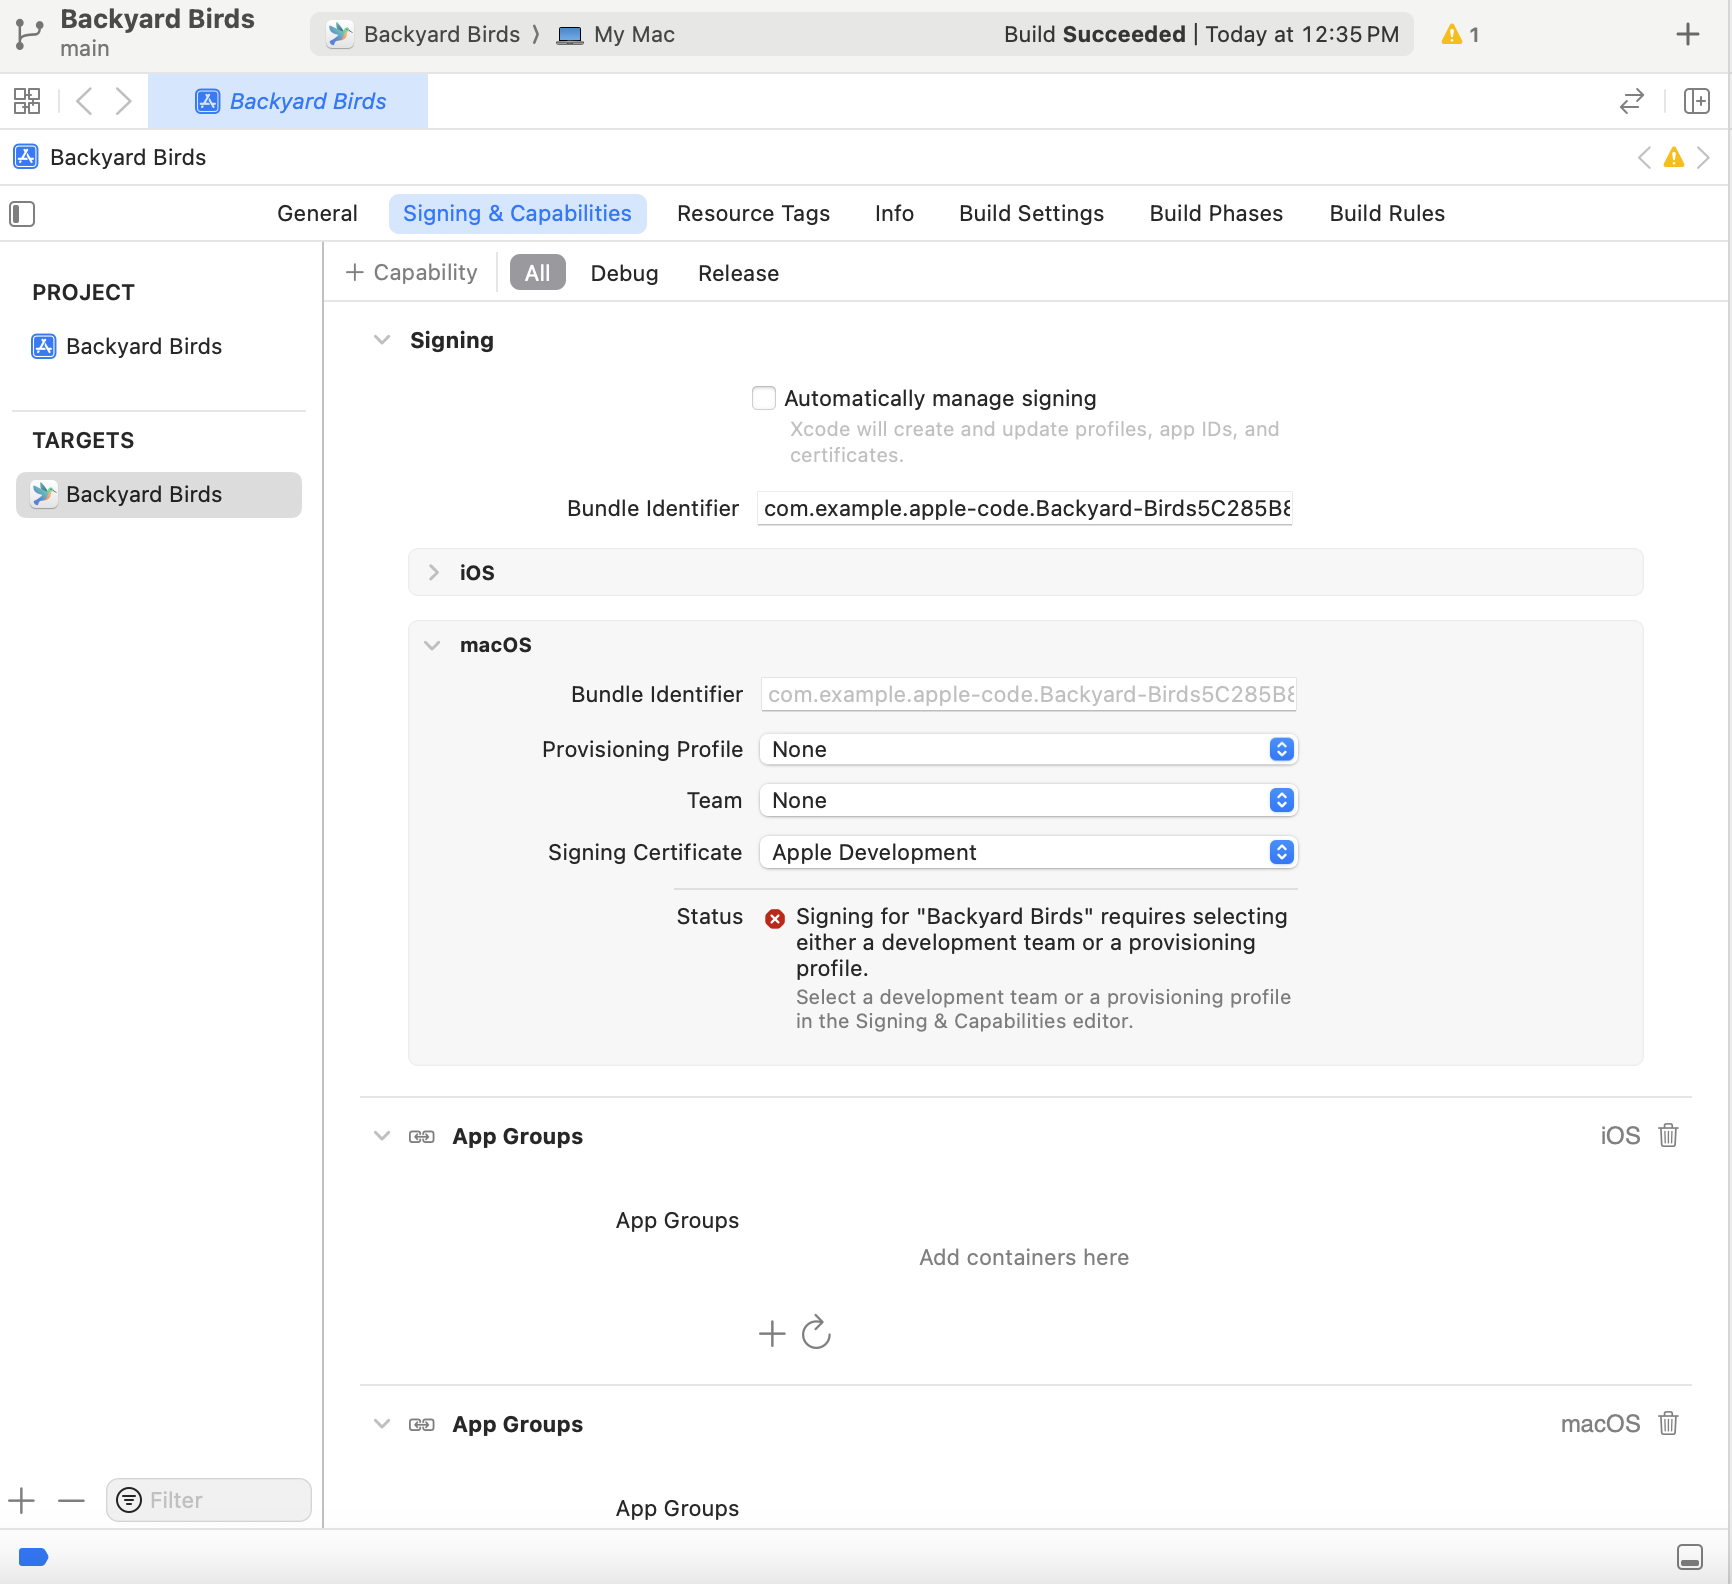Jump to the previous issue arrow
Screen dimensions: 1732x1584
(x=1644, y=157)
